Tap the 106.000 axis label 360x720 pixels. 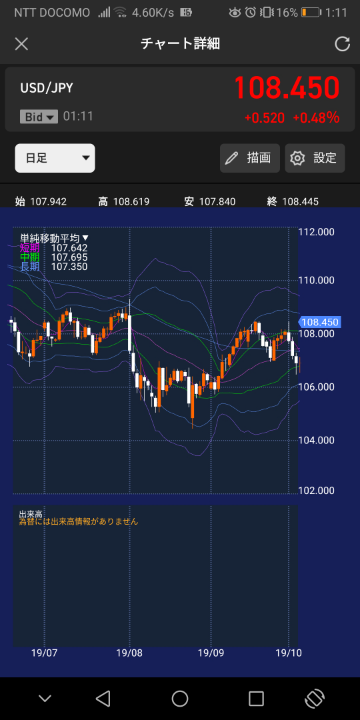point(316,387)
